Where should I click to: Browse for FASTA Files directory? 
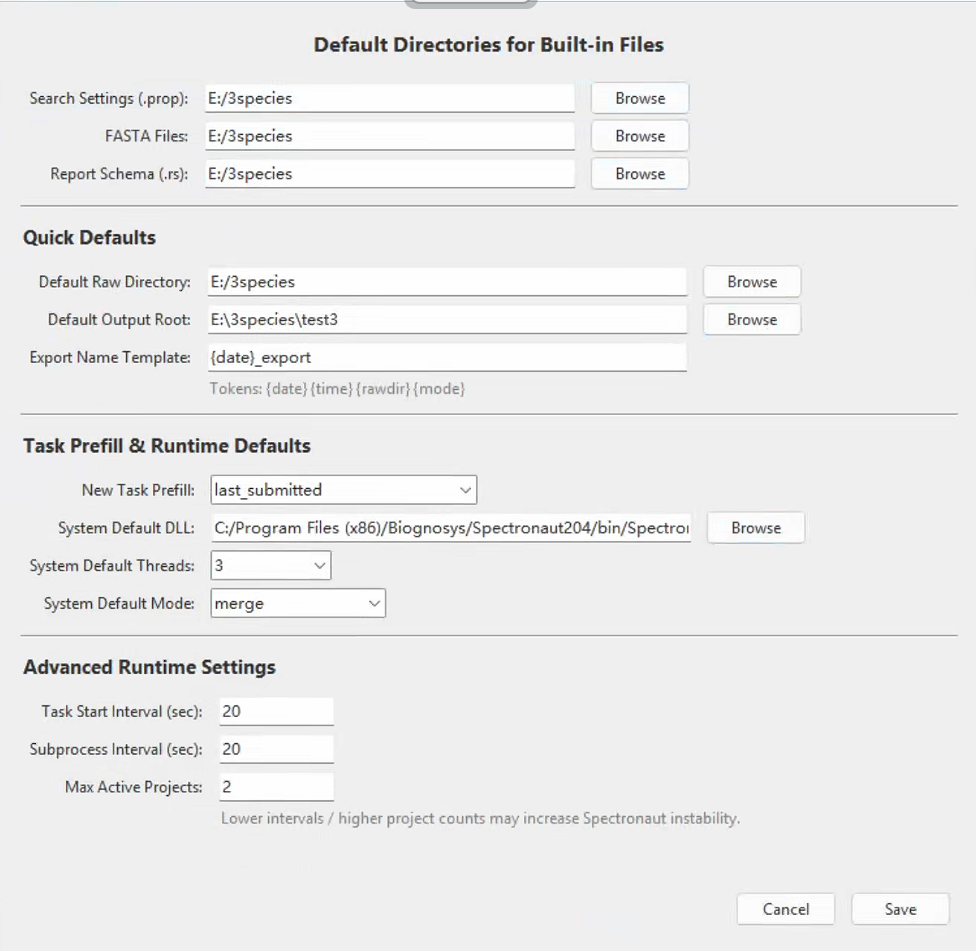pyautogui.click(x=640, y=136)
